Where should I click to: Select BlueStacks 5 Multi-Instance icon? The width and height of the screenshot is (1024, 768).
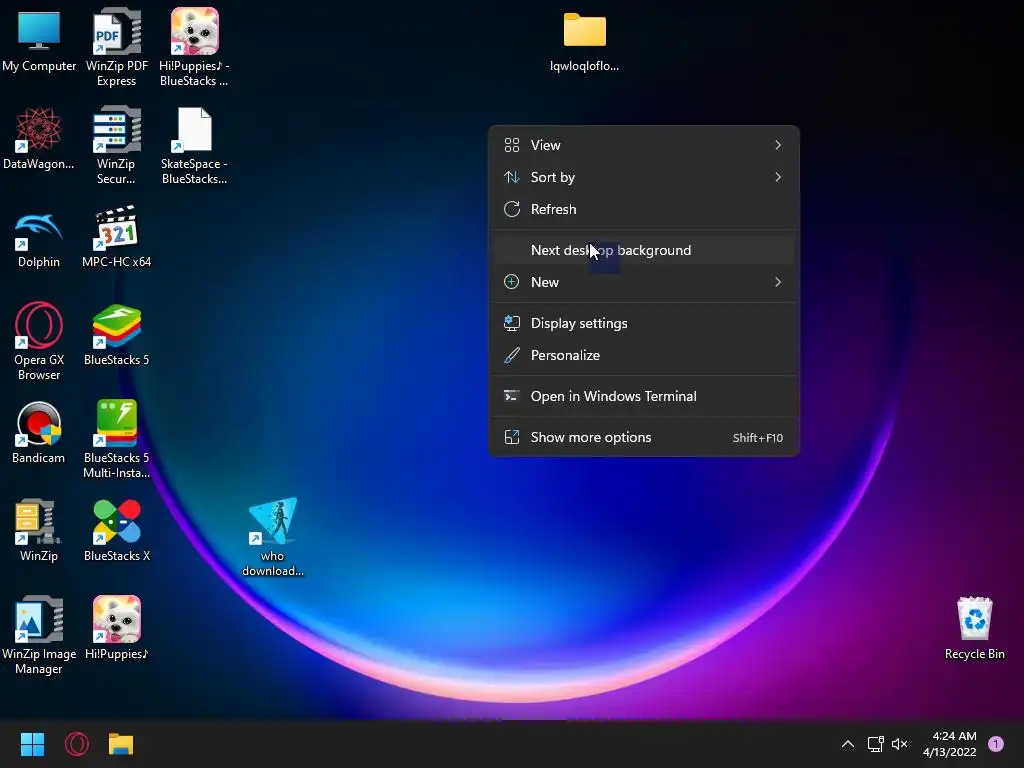[x=116, y=439]
